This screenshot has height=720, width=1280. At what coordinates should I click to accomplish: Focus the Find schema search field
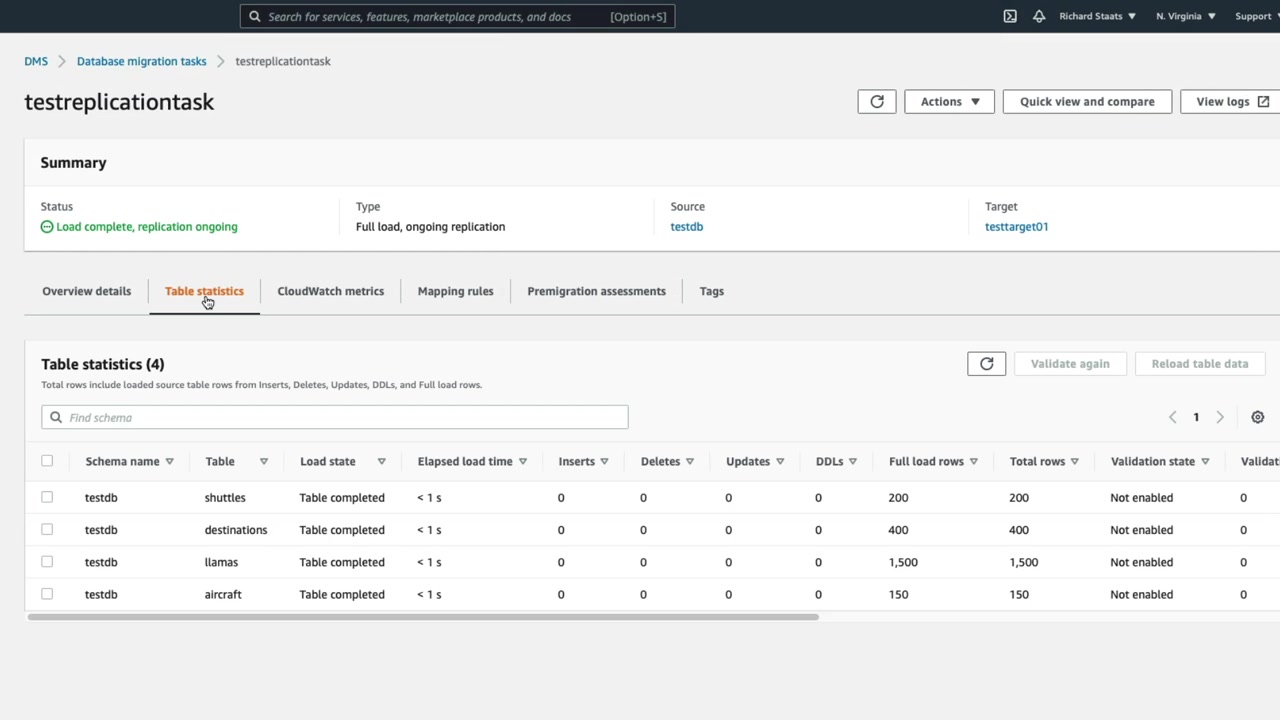pos(335,417)
